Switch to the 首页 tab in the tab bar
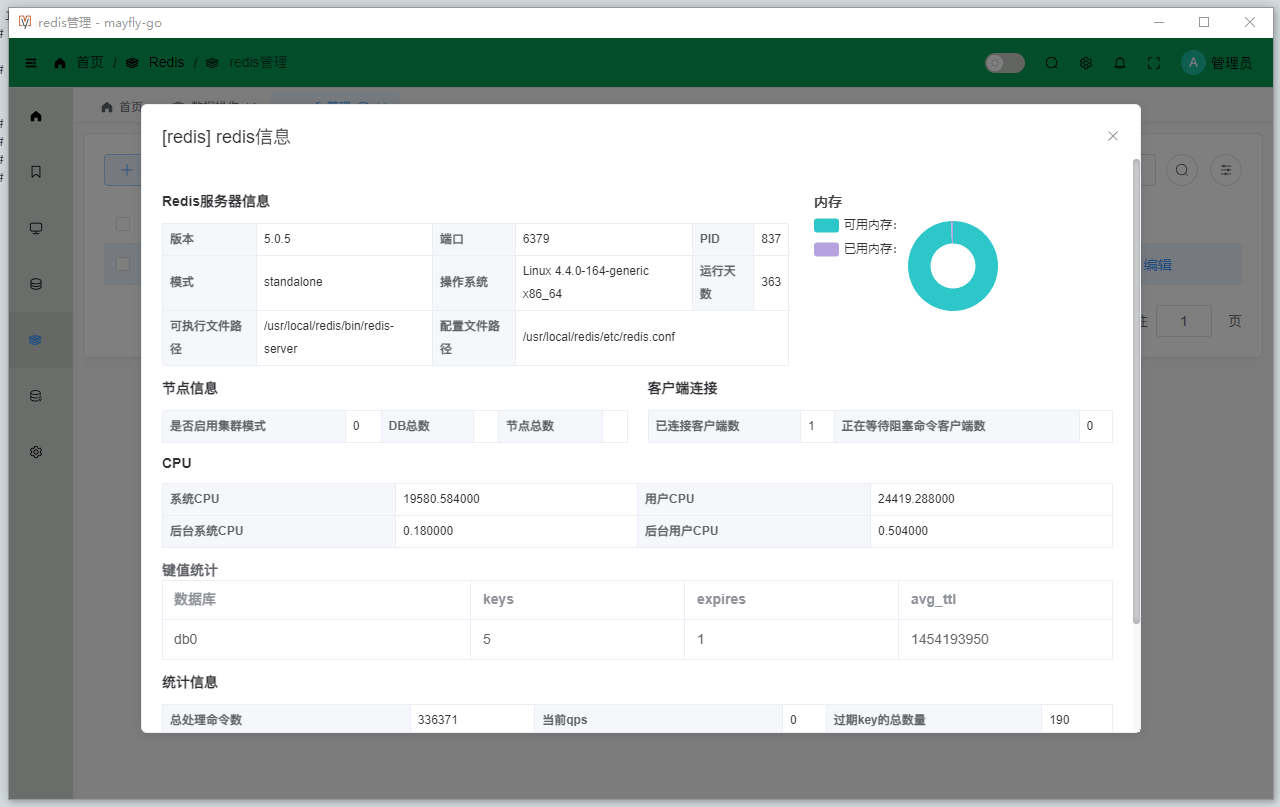The height and width of the screenshot is (807, 1280). coord(123,107)
